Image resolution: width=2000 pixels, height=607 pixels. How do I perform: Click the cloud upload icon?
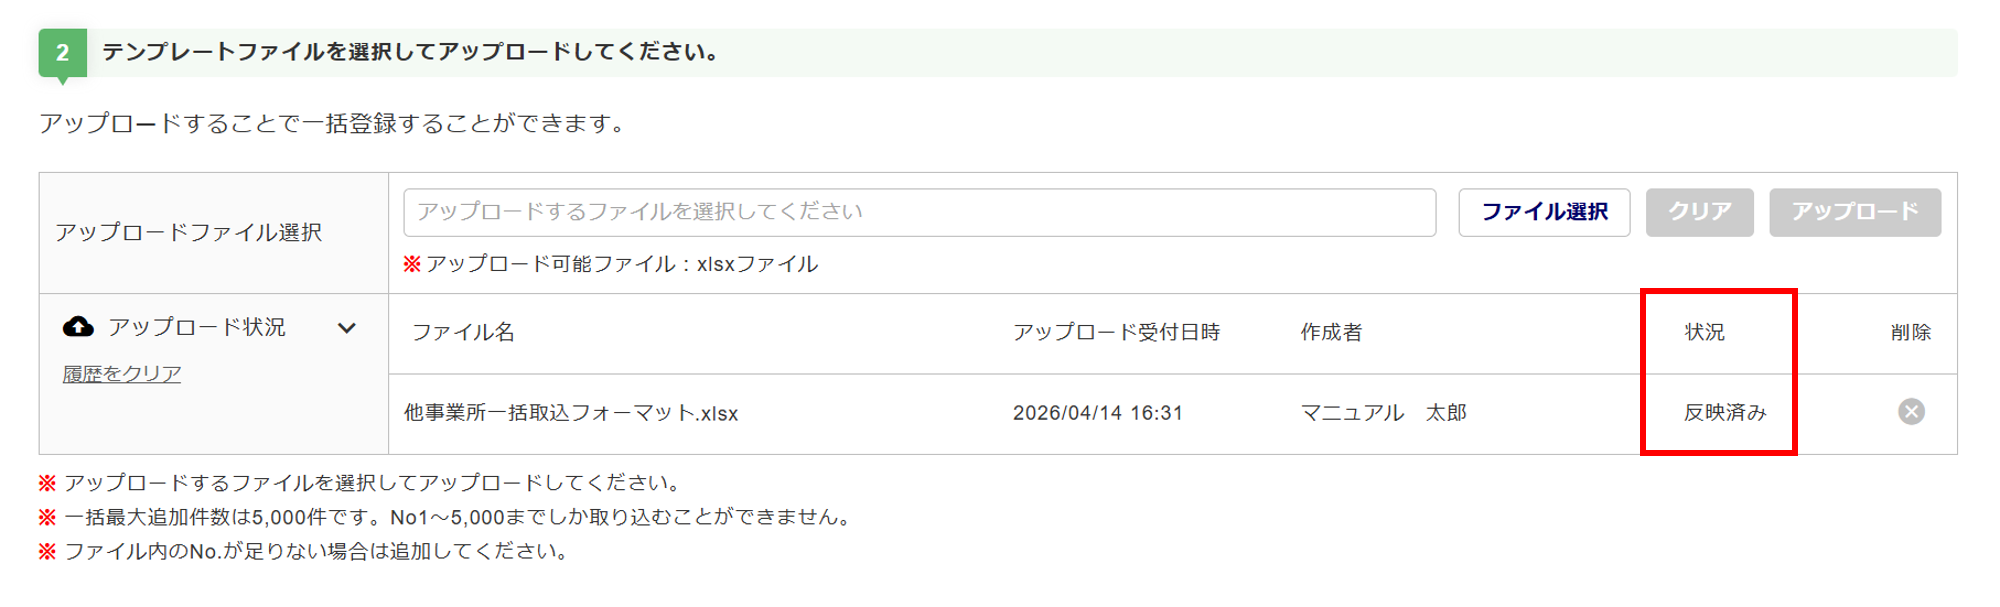tap(78, 327)
